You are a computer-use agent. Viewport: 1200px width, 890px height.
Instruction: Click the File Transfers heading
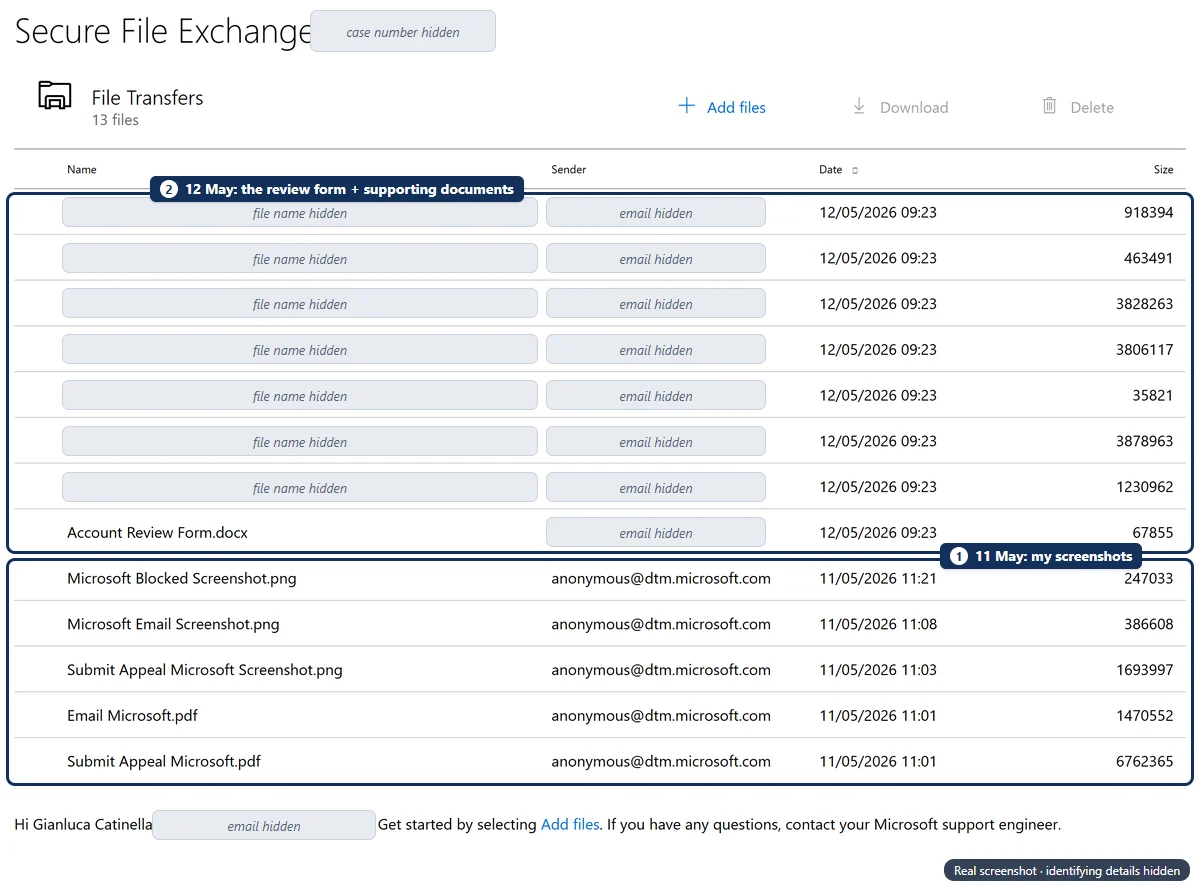147,97
